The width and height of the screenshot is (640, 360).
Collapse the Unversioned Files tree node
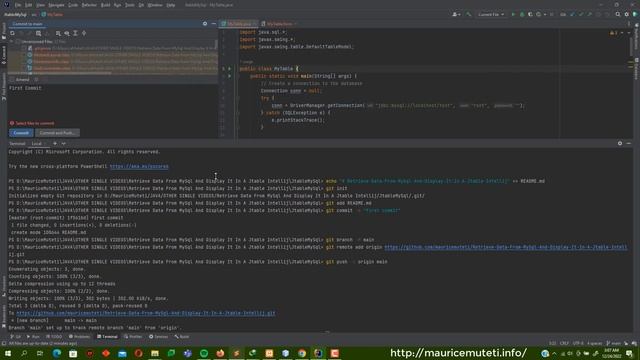[x=11, y=42]
